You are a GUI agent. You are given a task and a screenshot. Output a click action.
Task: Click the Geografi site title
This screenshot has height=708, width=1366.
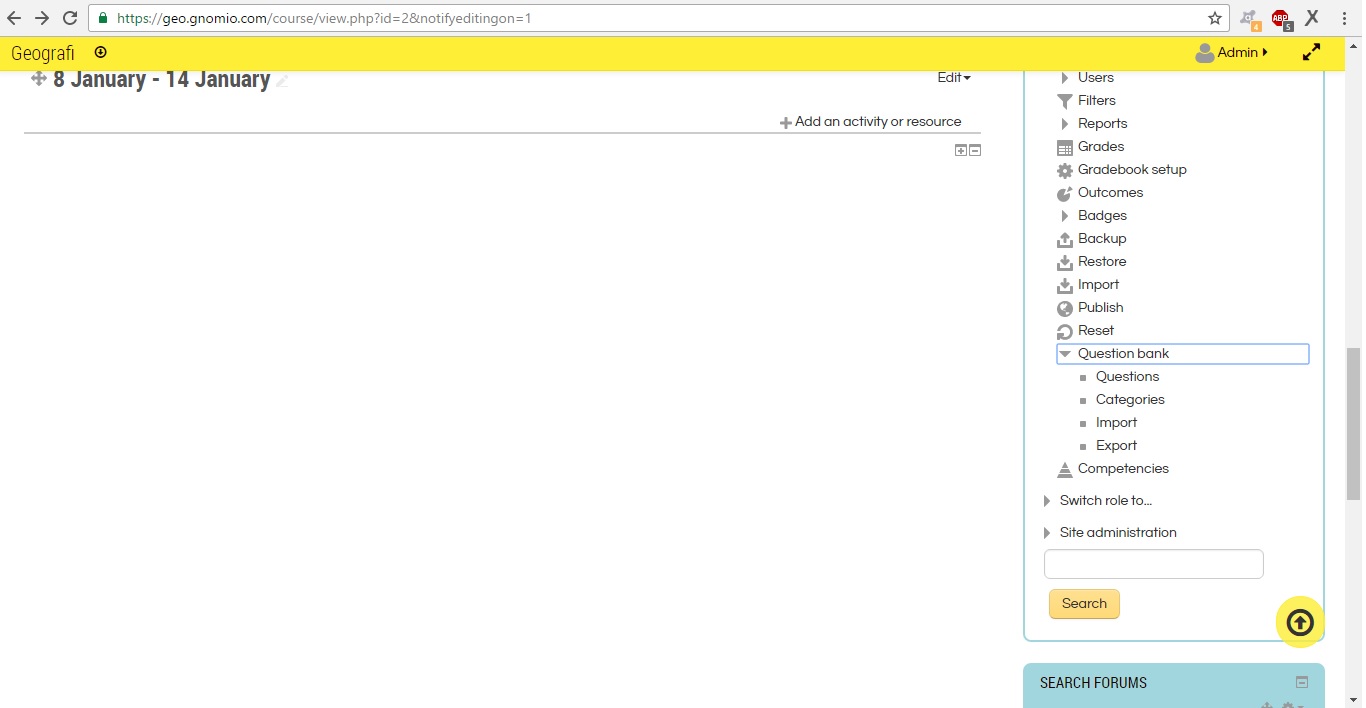43,53
